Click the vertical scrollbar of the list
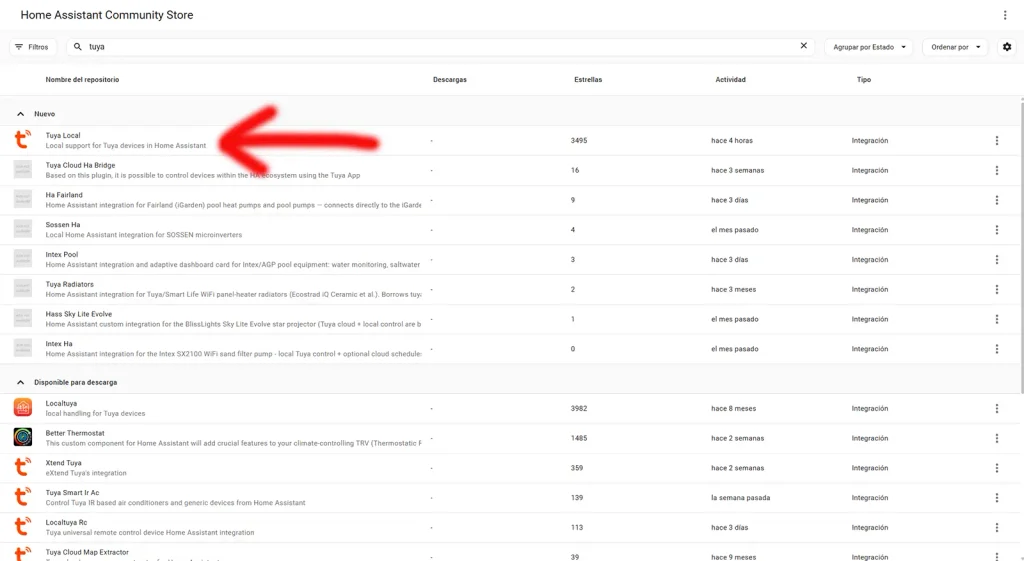This screenshot has width=1024, height=561. [1021, 246]
